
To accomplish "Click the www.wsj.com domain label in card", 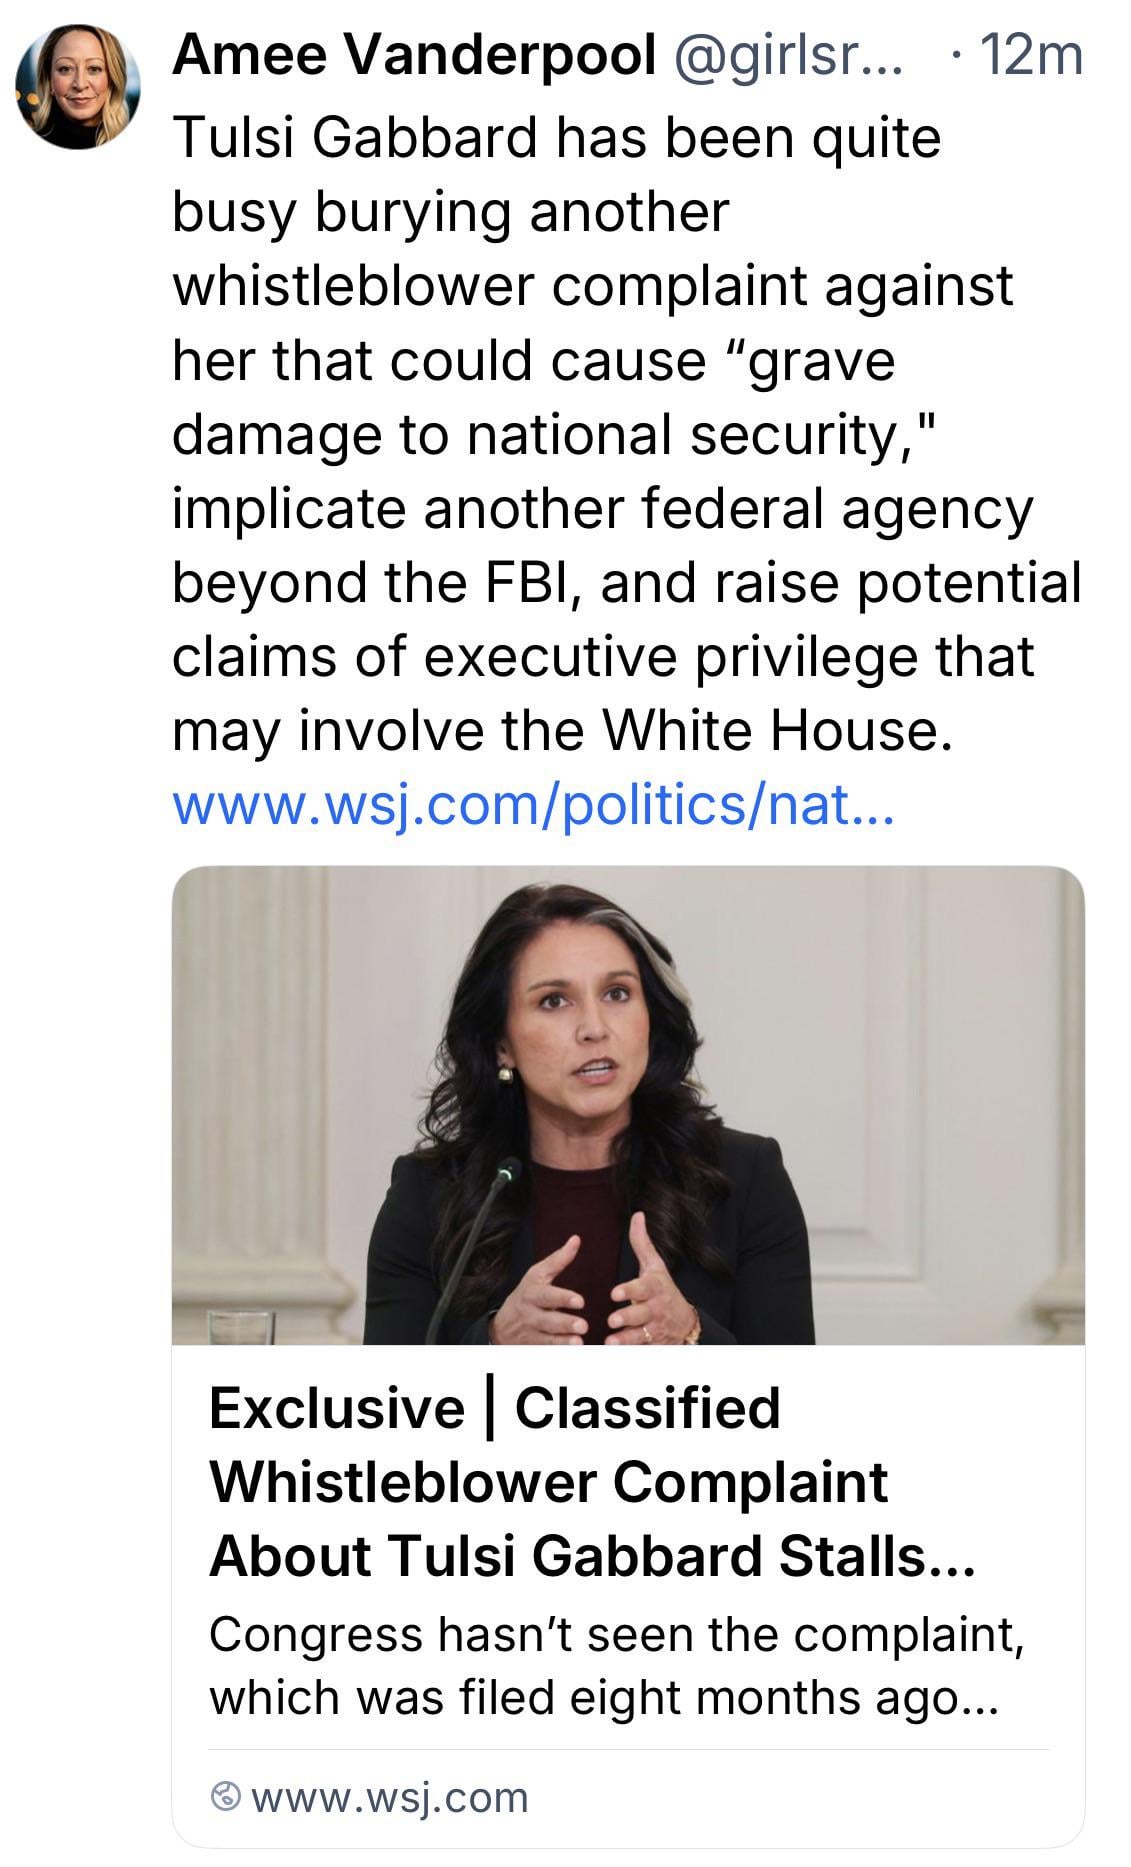I will [390, 1797].
